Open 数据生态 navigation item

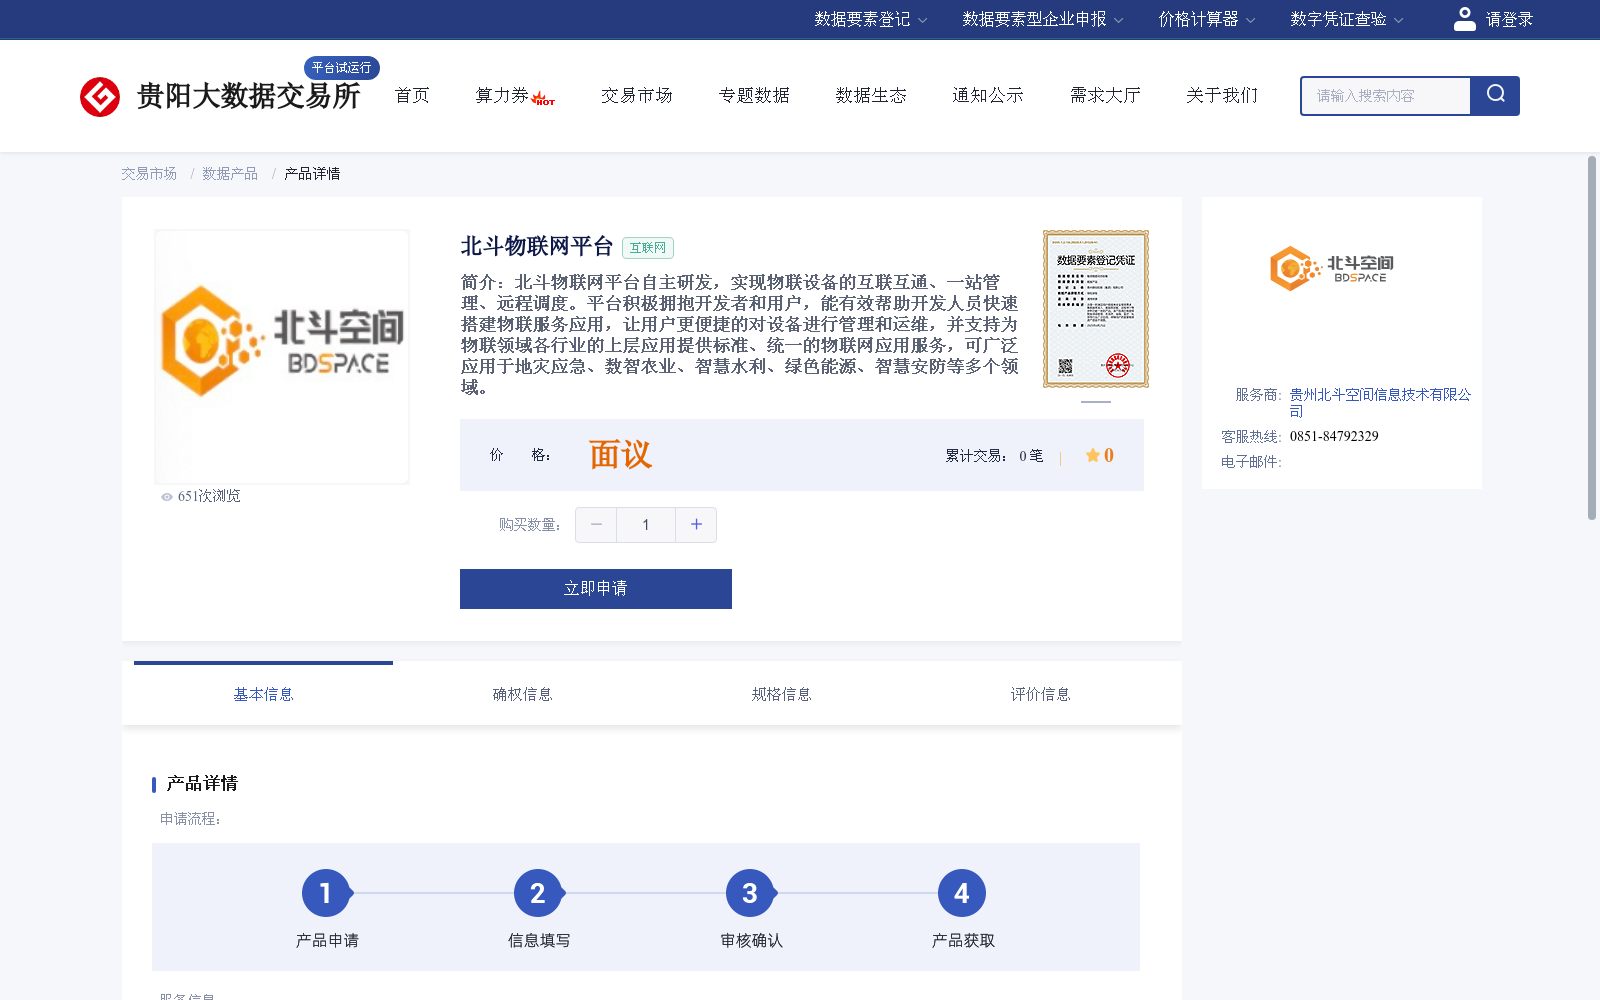click(x=871, y=95)
